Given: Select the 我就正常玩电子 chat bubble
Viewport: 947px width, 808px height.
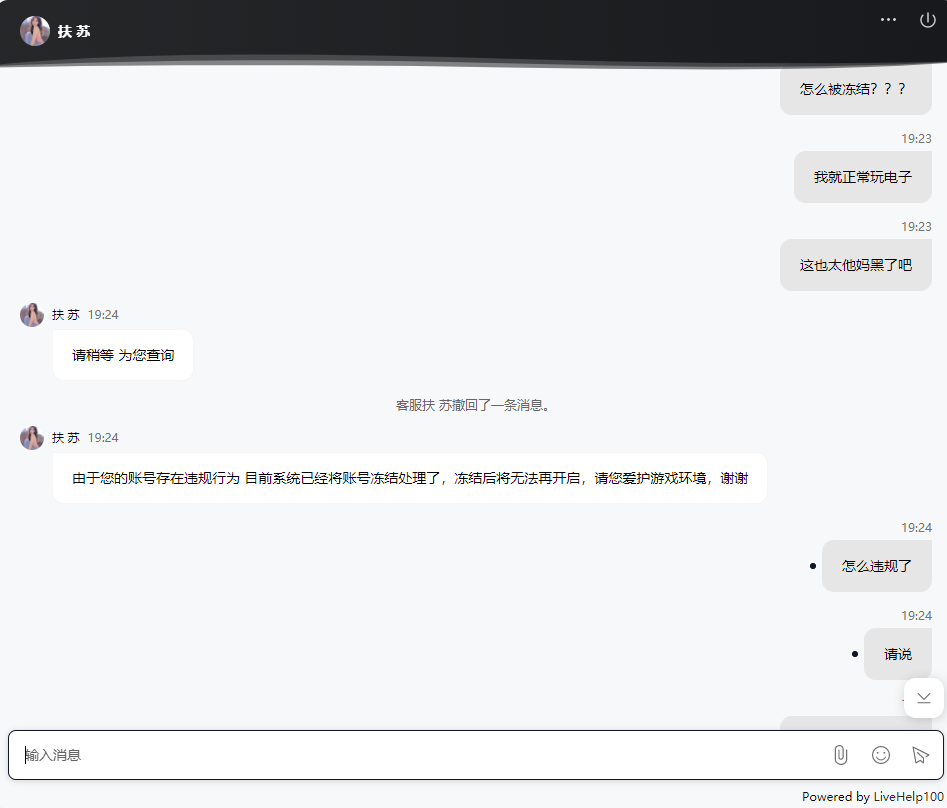Looking at the screenshot, I should [x=862, y=177].
